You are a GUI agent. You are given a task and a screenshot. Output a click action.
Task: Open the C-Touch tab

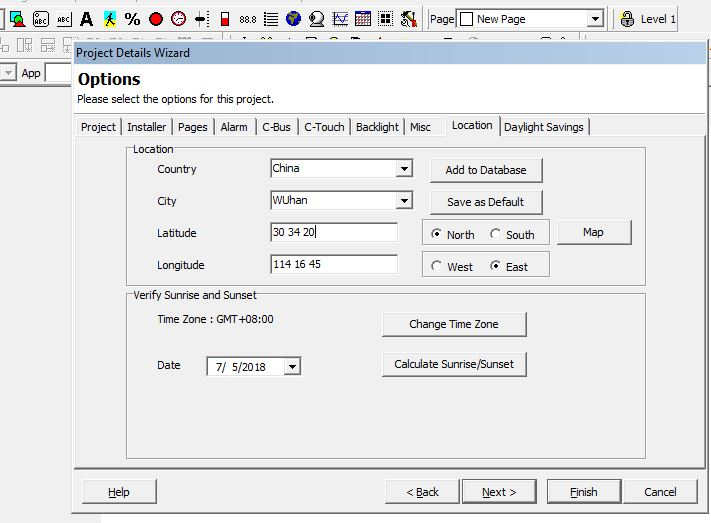[324, 127]
